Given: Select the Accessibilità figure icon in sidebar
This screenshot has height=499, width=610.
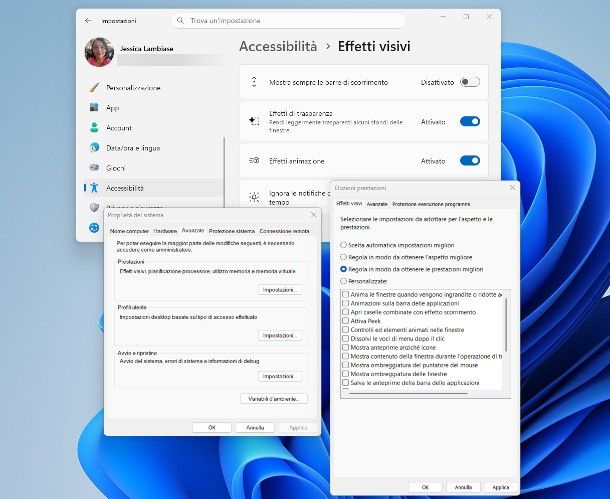Looking at the screenshot, I should click(x=94, y=188).
